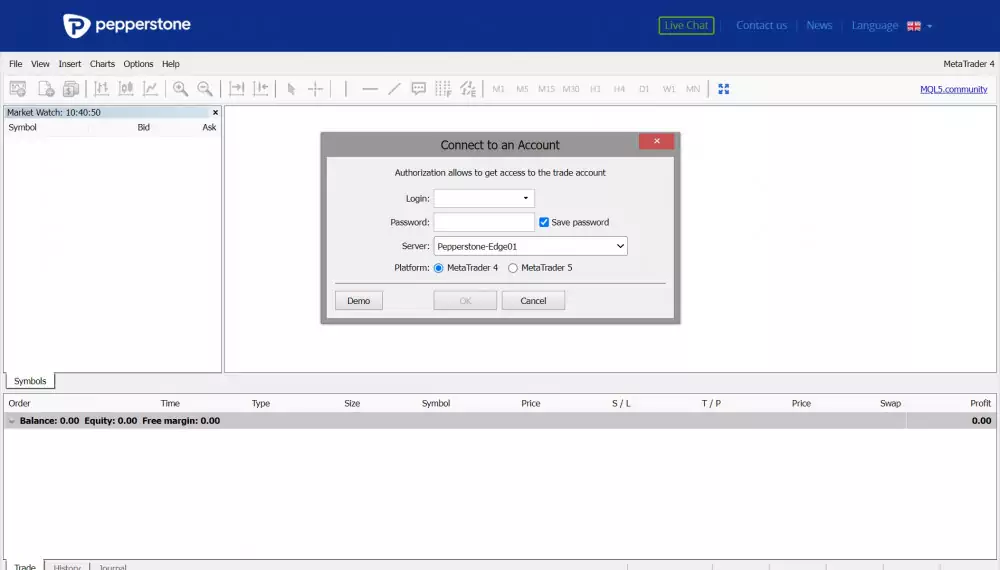
Task: Toggle chart shift icon
Action: click(x=261, y=89)
